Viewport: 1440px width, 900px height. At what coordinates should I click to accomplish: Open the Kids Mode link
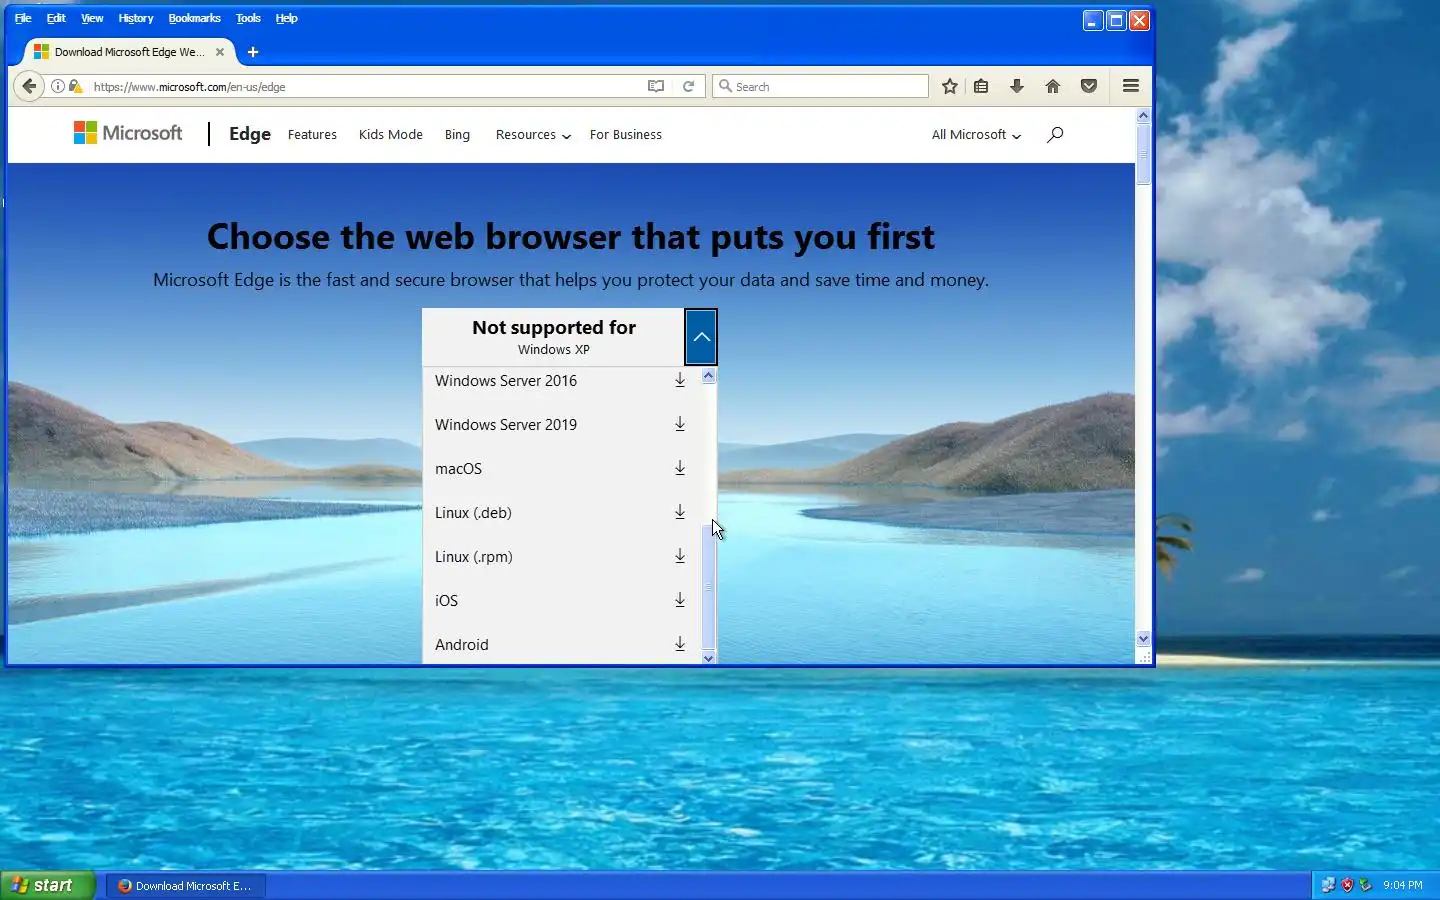pyautogui.click(x=391, y=135)
